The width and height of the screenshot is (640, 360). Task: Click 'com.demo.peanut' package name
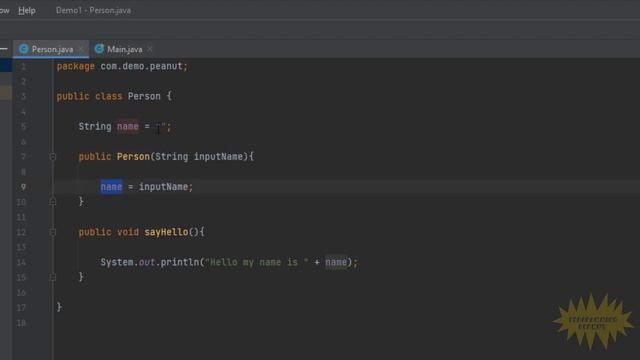[141, 66]
